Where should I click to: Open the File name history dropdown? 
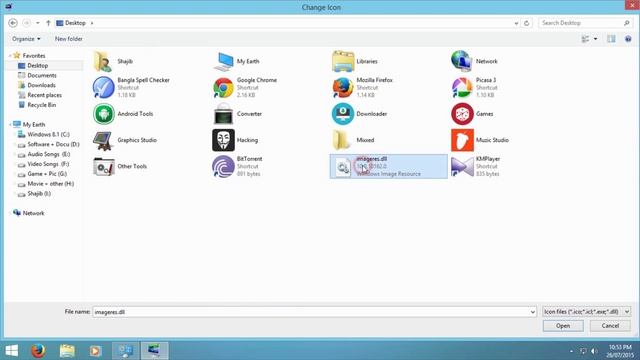point(533,312)
